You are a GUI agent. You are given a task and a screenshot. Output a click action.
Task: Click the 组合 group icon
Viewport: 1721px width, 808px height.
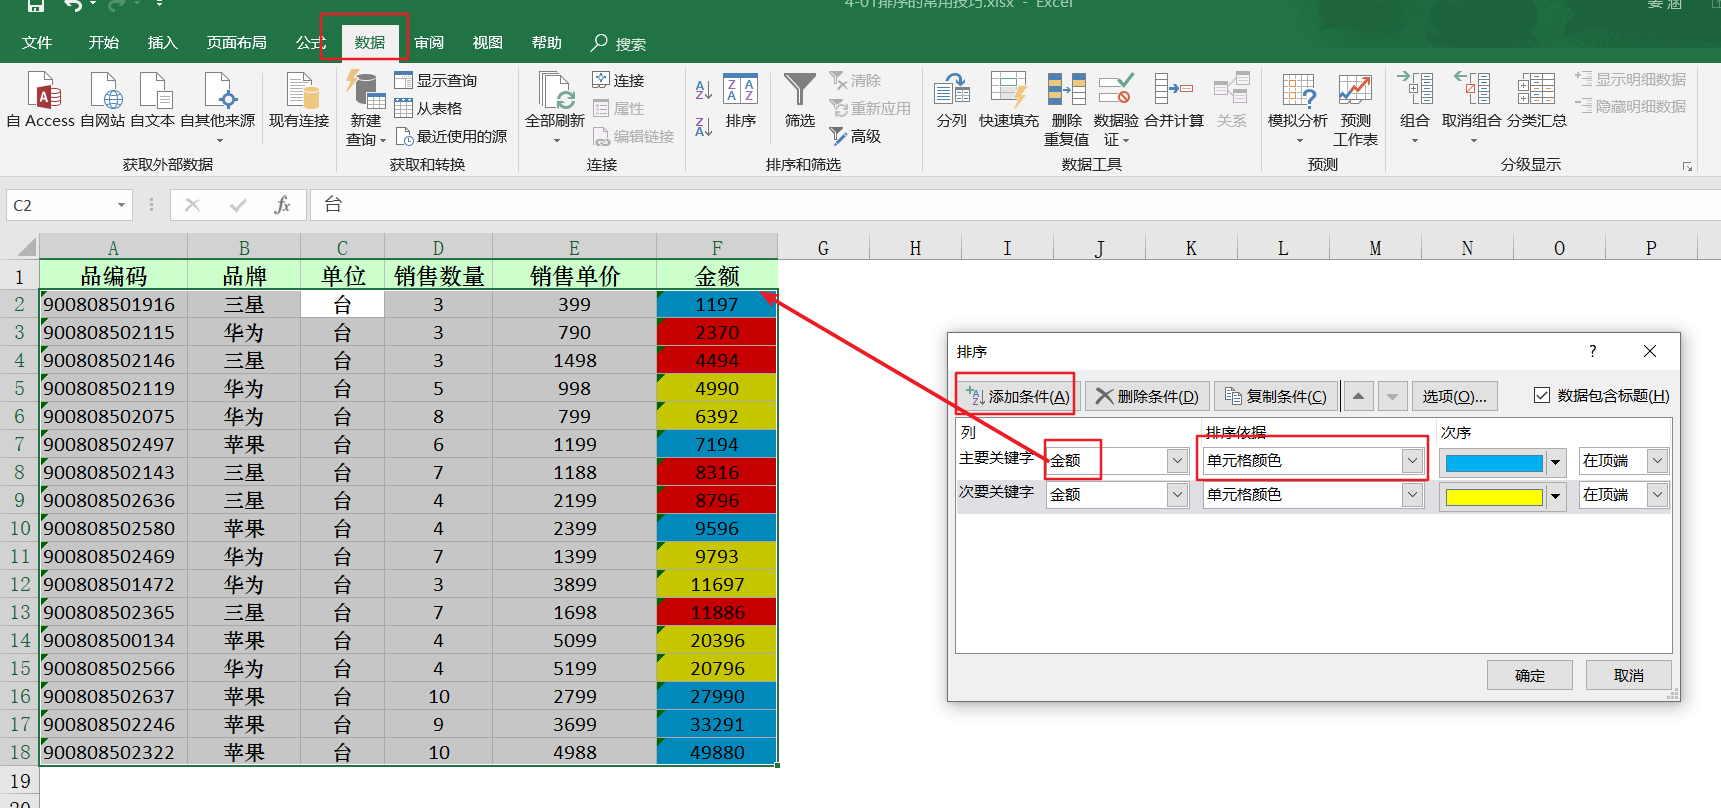coord(1415,90)
